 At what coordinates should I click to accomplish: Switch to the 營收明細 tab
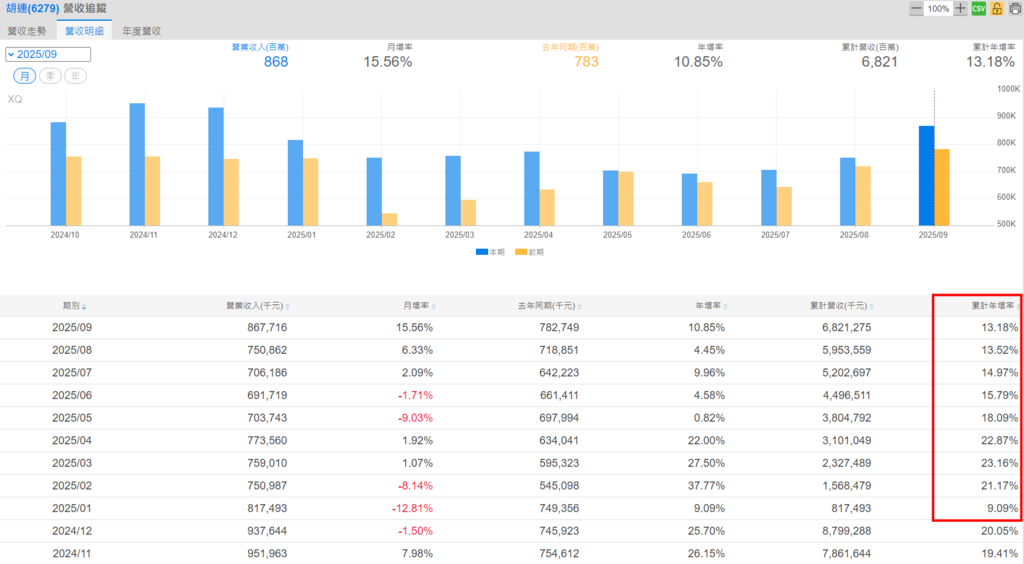[84, 31]
